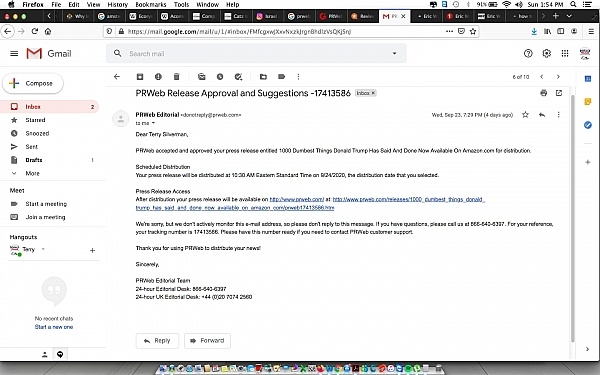Open the Bookmarks menu in menu bar
Screen dimensions: 600x375
tap(150, 5)
